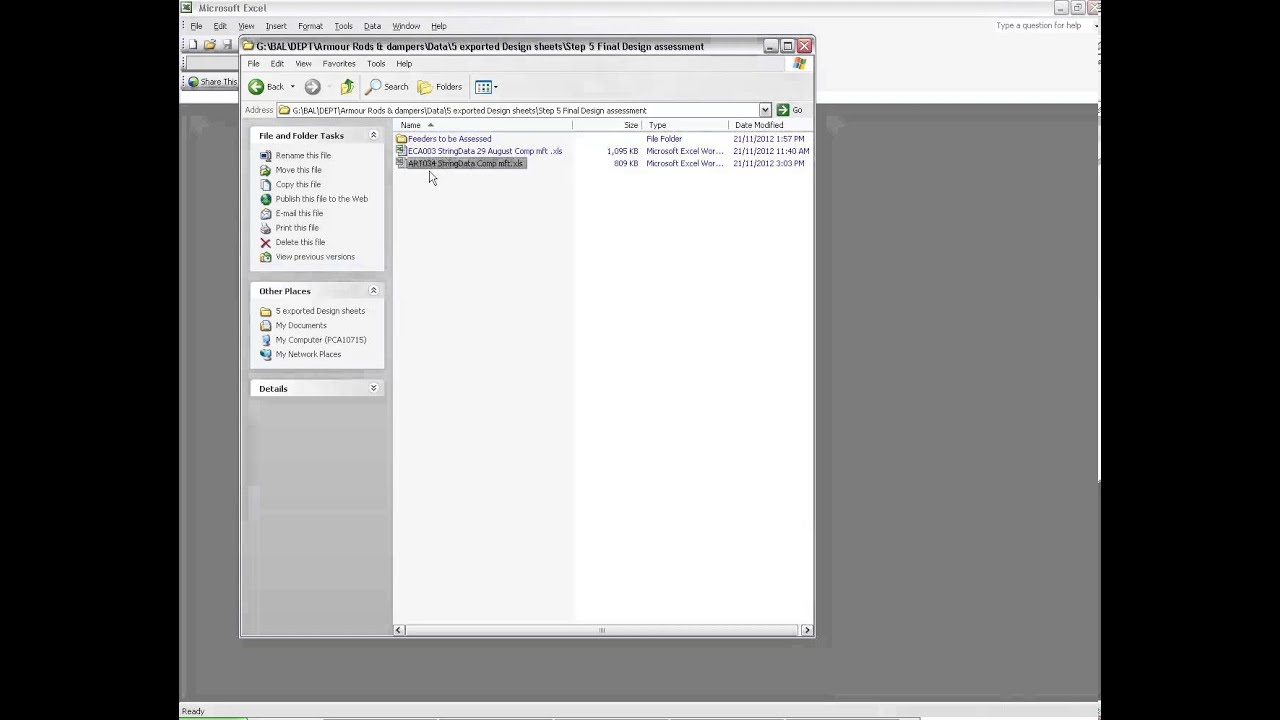Click Publish this file to the Web

321,199
